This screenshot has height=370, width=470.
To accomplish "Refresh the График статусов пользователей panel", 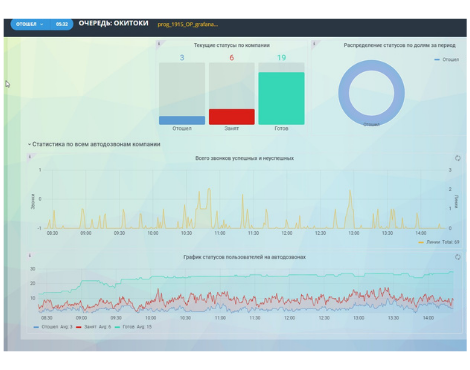I will (458, 257).
